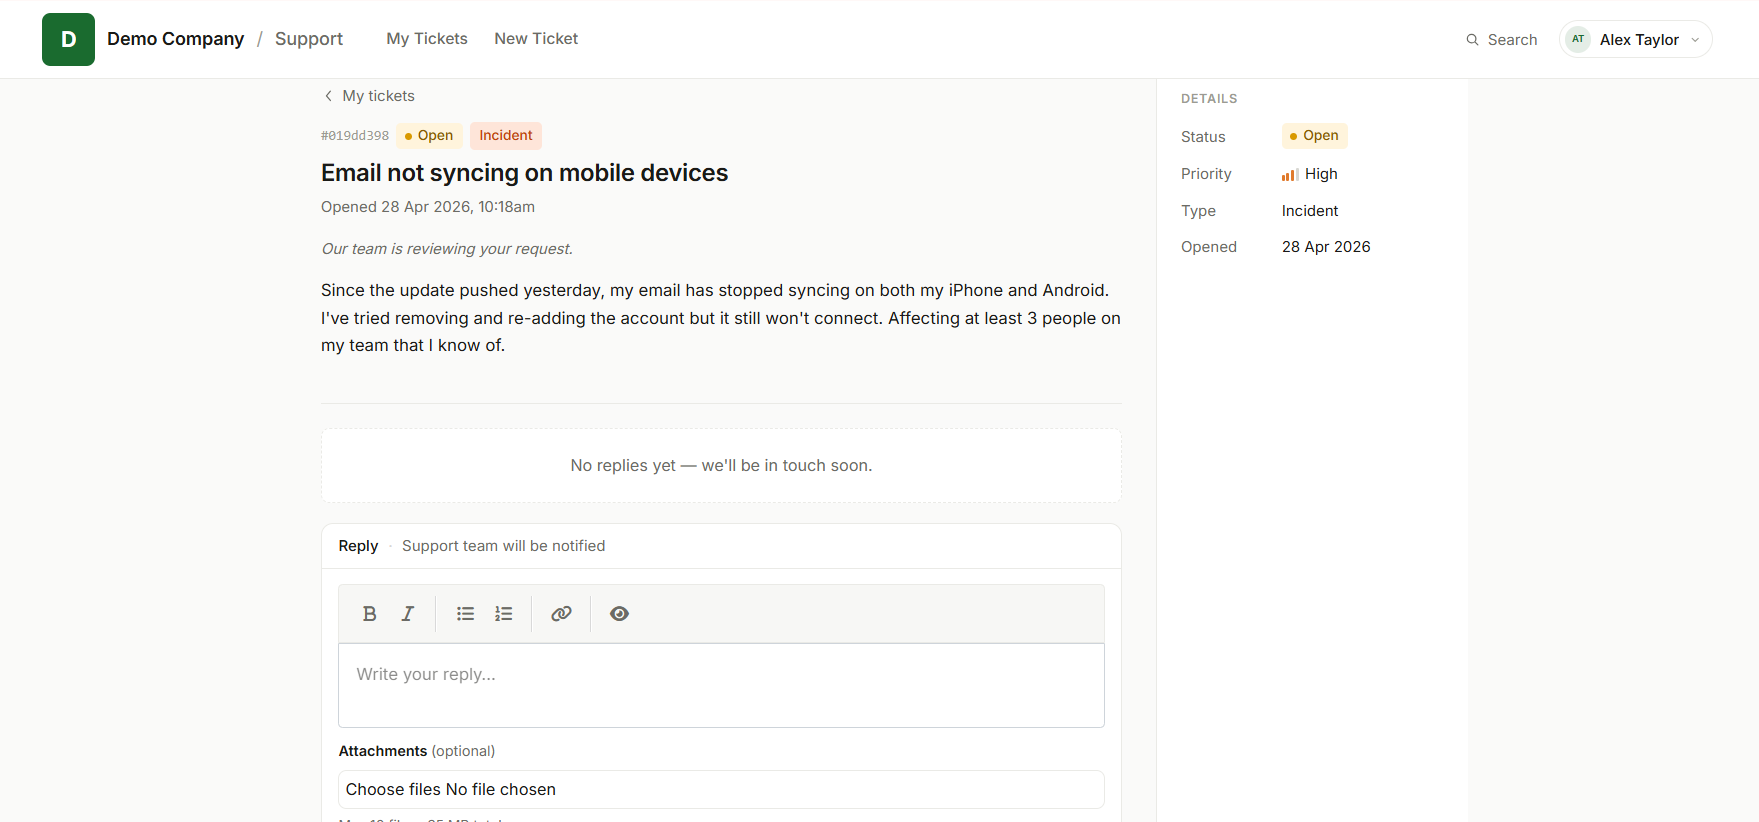Click the 'No replies yet' message

click(x=721, y=466)
